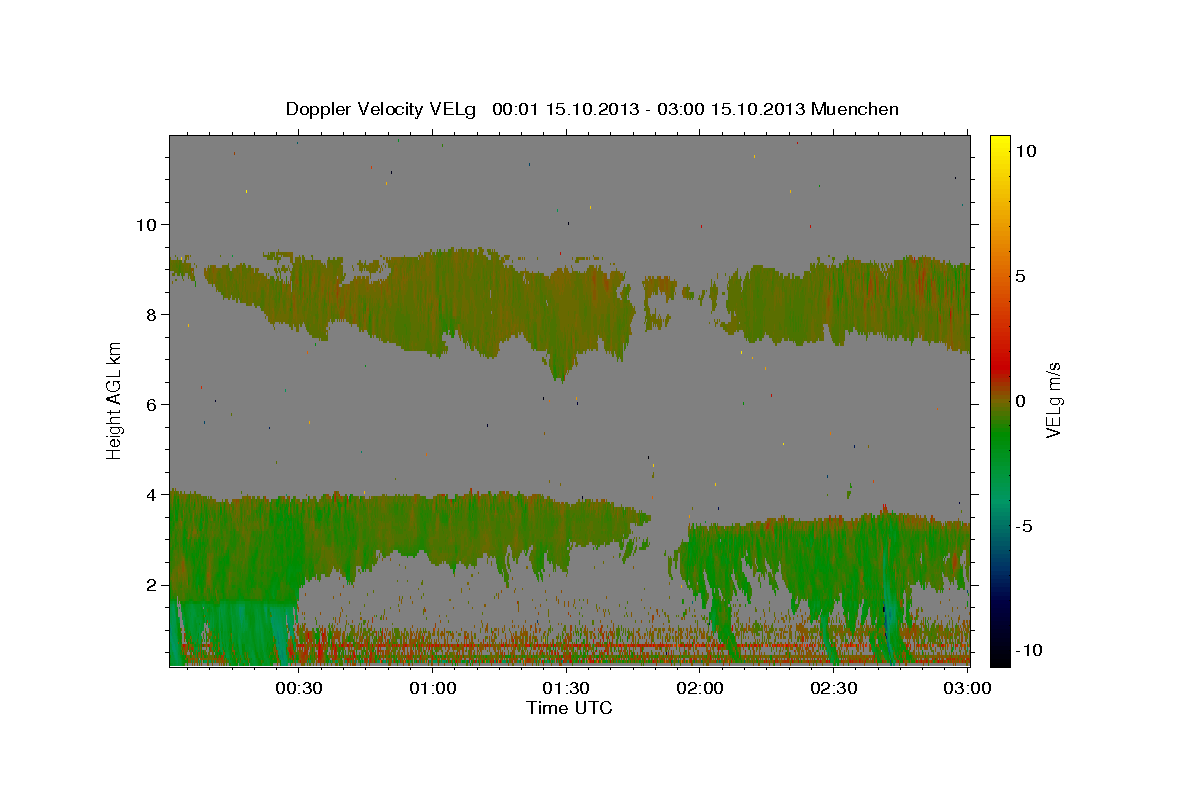The image size is (1200, 800).
Task: Click the height tick label 8
Action: 153,314
